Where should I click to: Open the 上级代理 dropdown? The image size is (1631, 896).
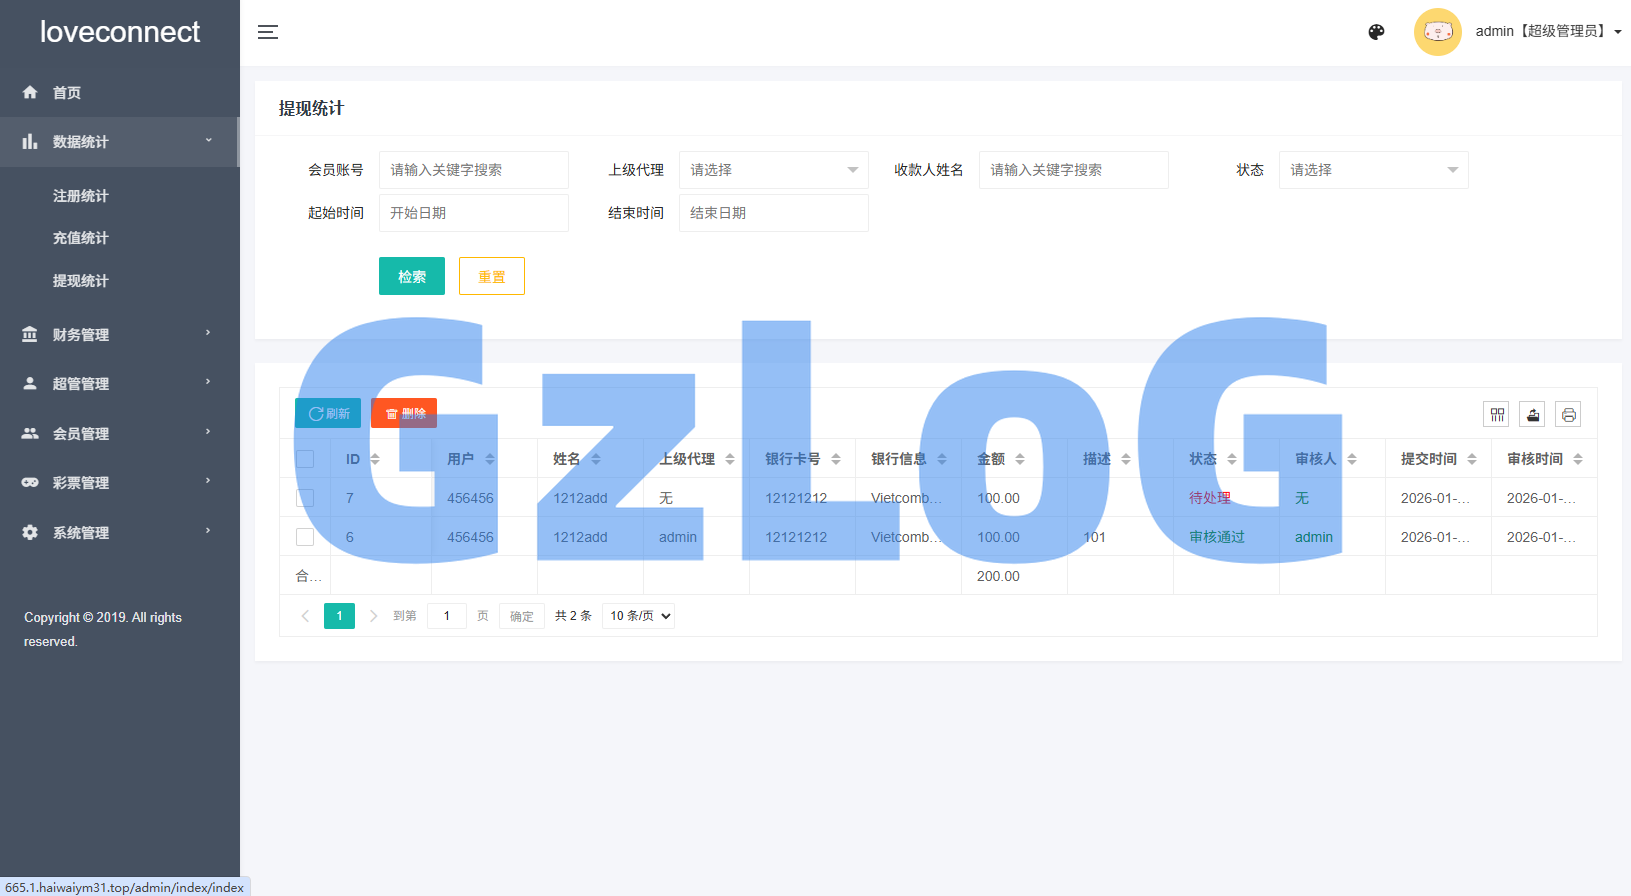773,170
